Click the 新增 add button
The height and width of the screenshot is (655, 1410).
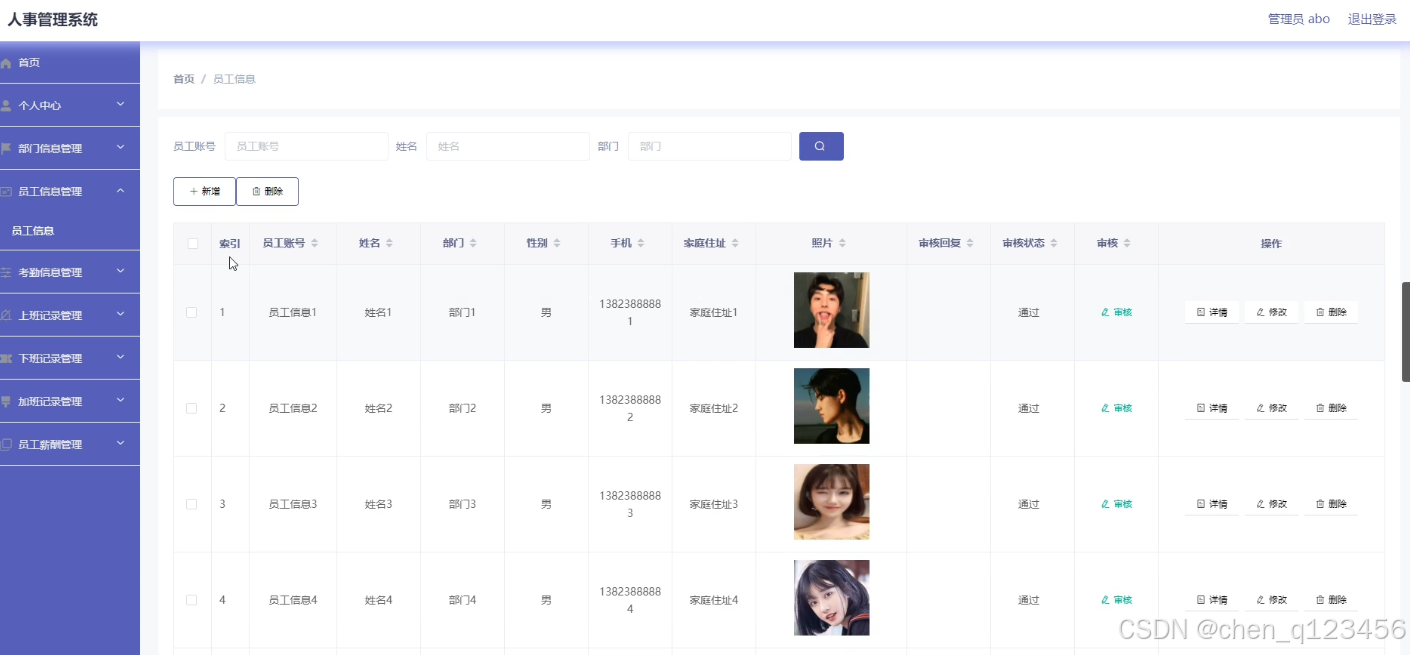coord(204,191)
